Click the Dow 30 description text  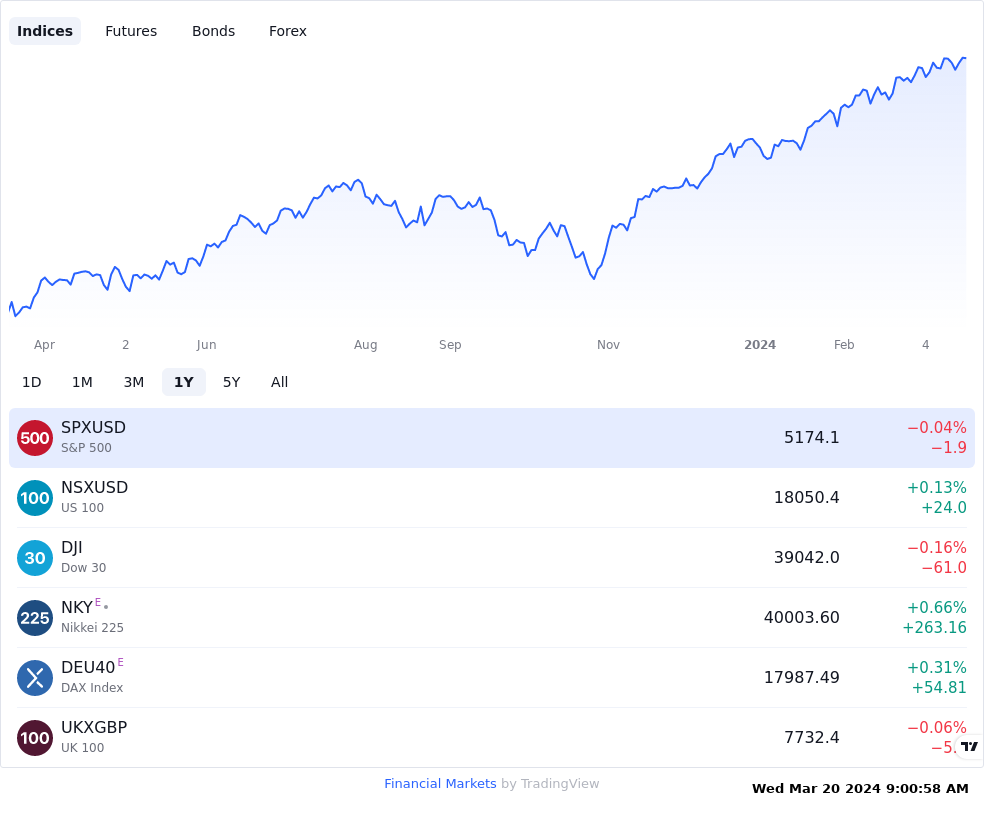(83, 568)
